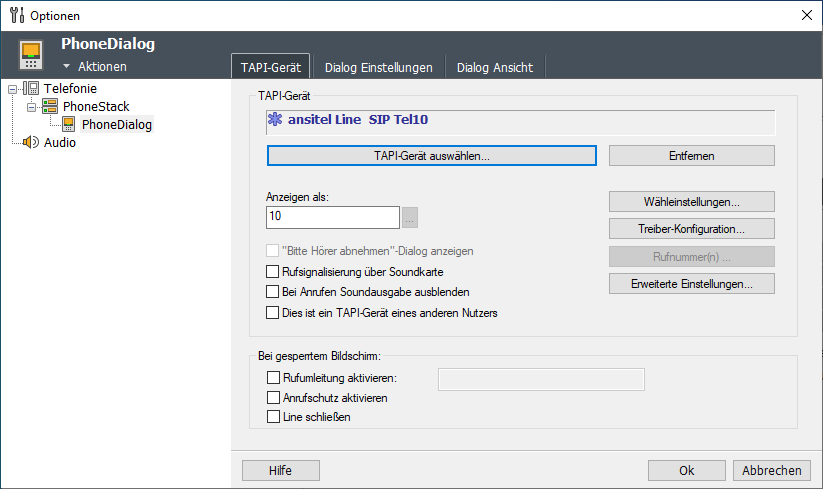Check Rufumleitung aktivieren option
The image size is (823, 489).
[x=273, y=378]
